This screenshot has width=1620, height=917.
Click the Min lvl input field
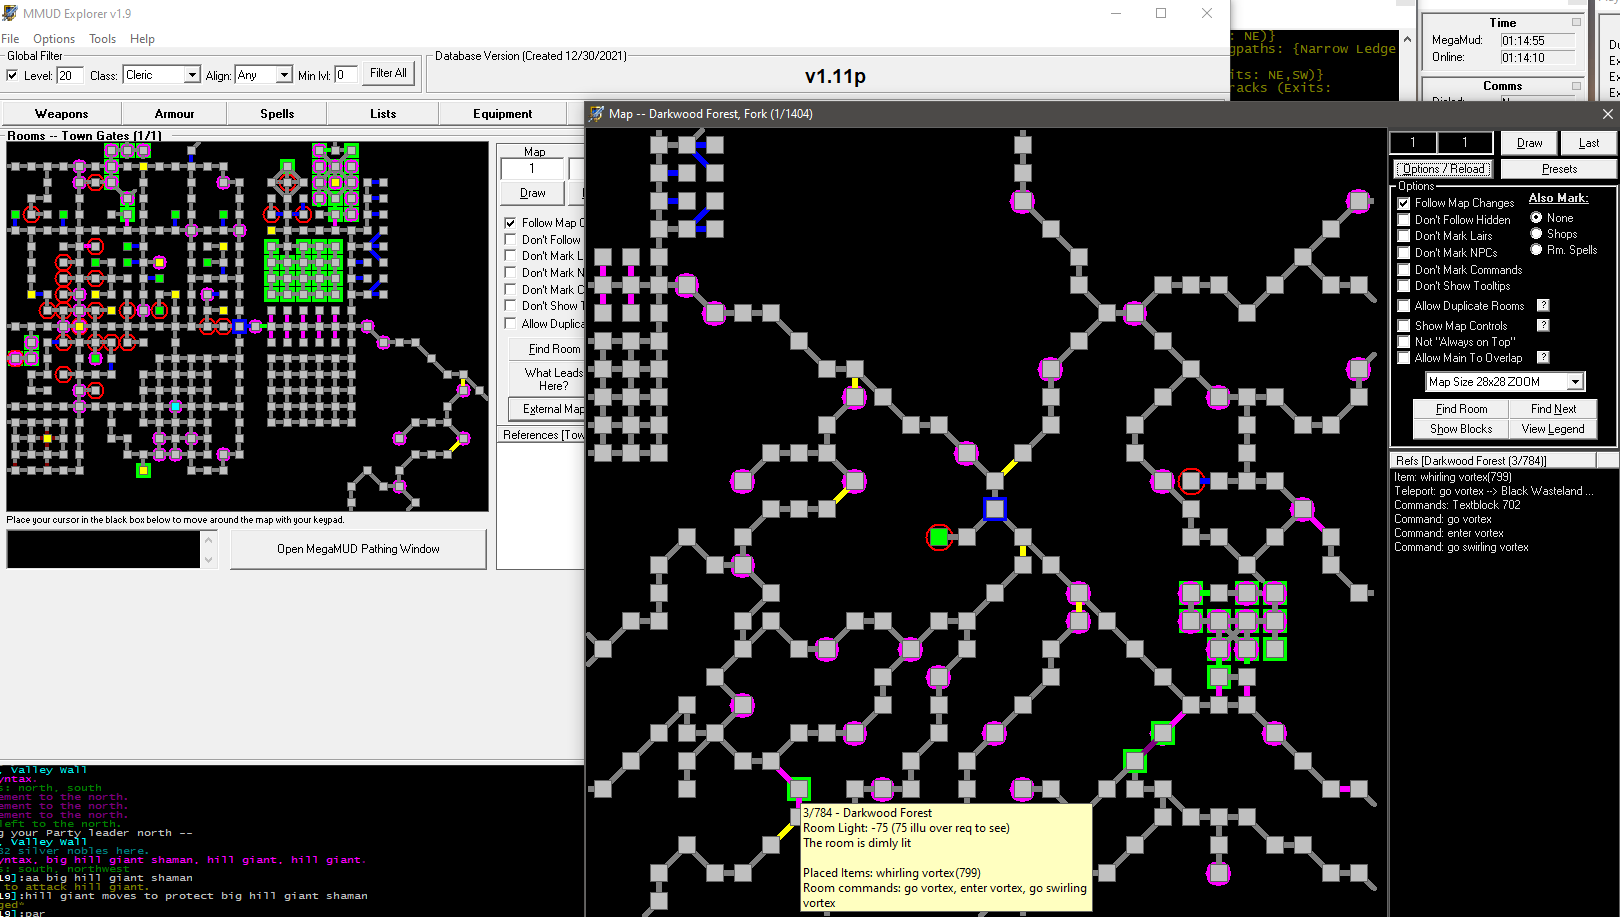click(345, 75)
